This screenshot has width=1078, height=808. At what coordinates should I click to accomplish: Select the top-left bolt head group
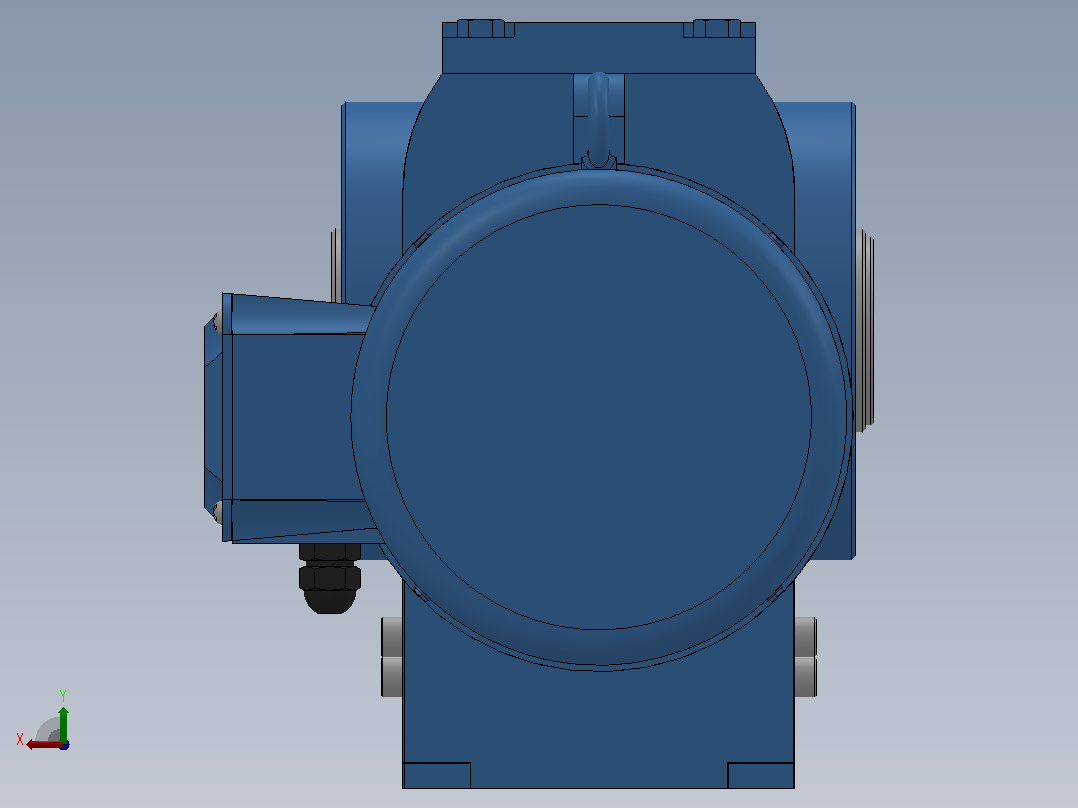coord(479,28)
